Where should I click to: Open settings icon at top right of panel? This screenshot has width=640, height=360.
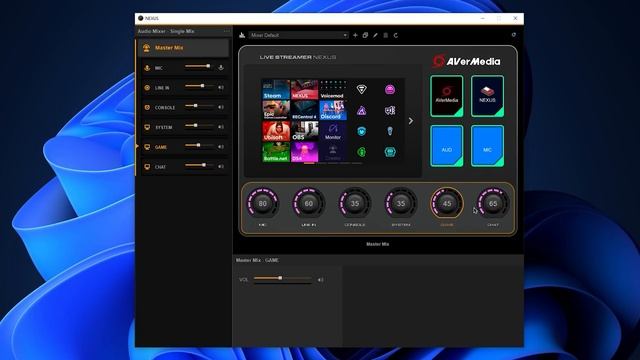click(513, 35)
